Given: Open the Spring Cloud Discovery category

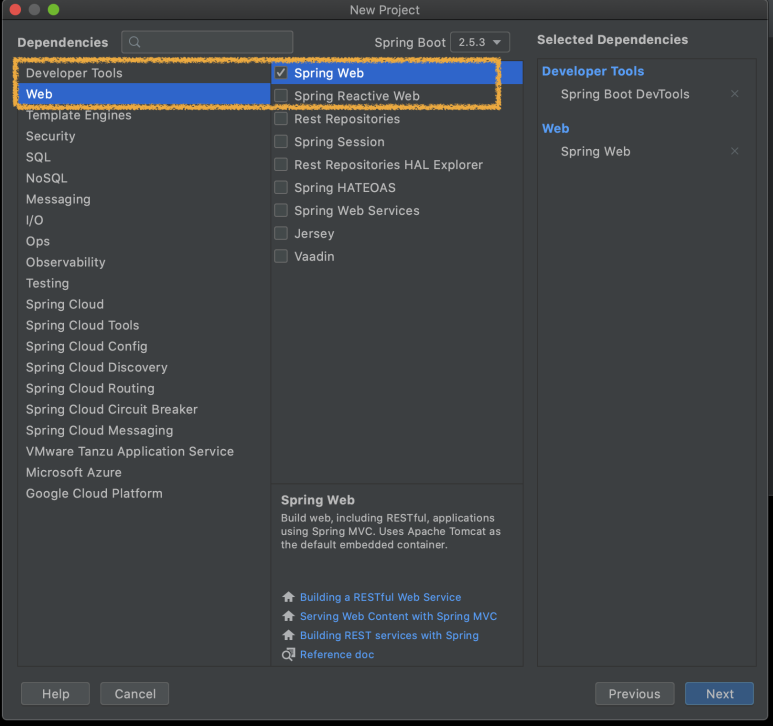Looking at the screenshot, I should [x=144, y=367].
